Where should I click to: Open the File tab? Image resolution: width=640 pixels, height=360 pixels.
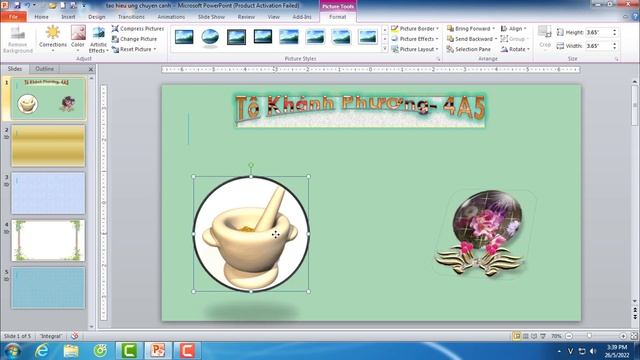tap(13, 17)
